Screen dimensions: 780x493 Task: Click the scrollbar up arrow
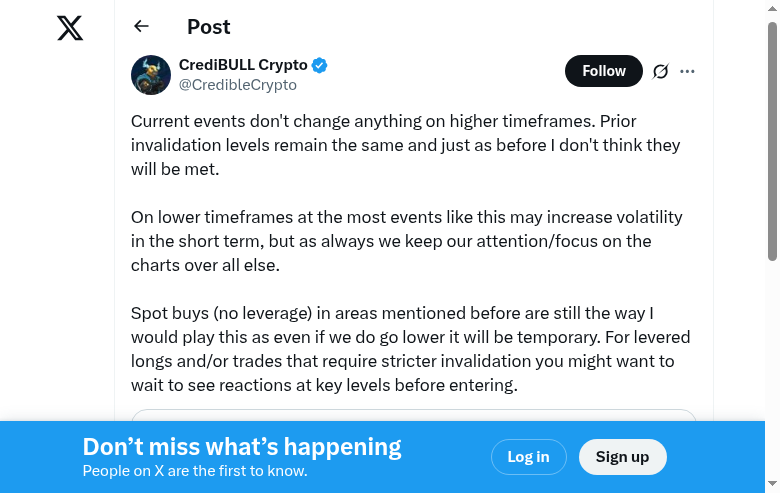(772, 8)
